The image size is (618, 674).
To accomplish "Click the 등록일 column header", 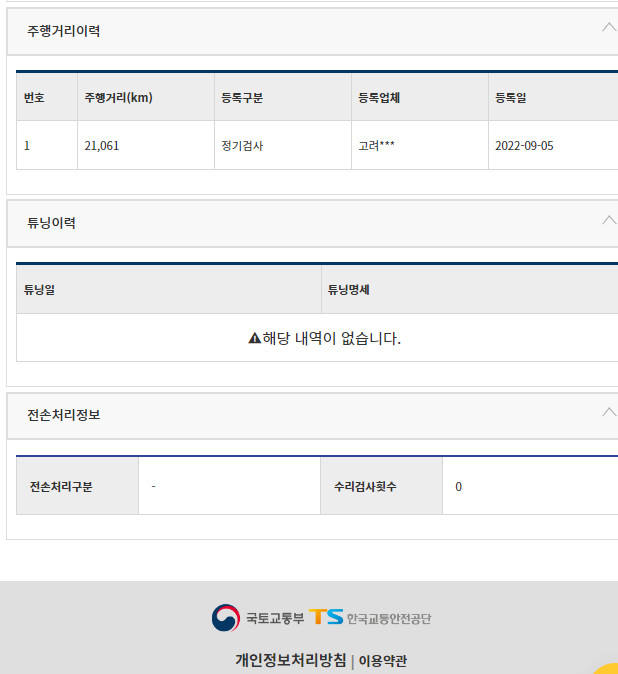I will coord(554,97).
